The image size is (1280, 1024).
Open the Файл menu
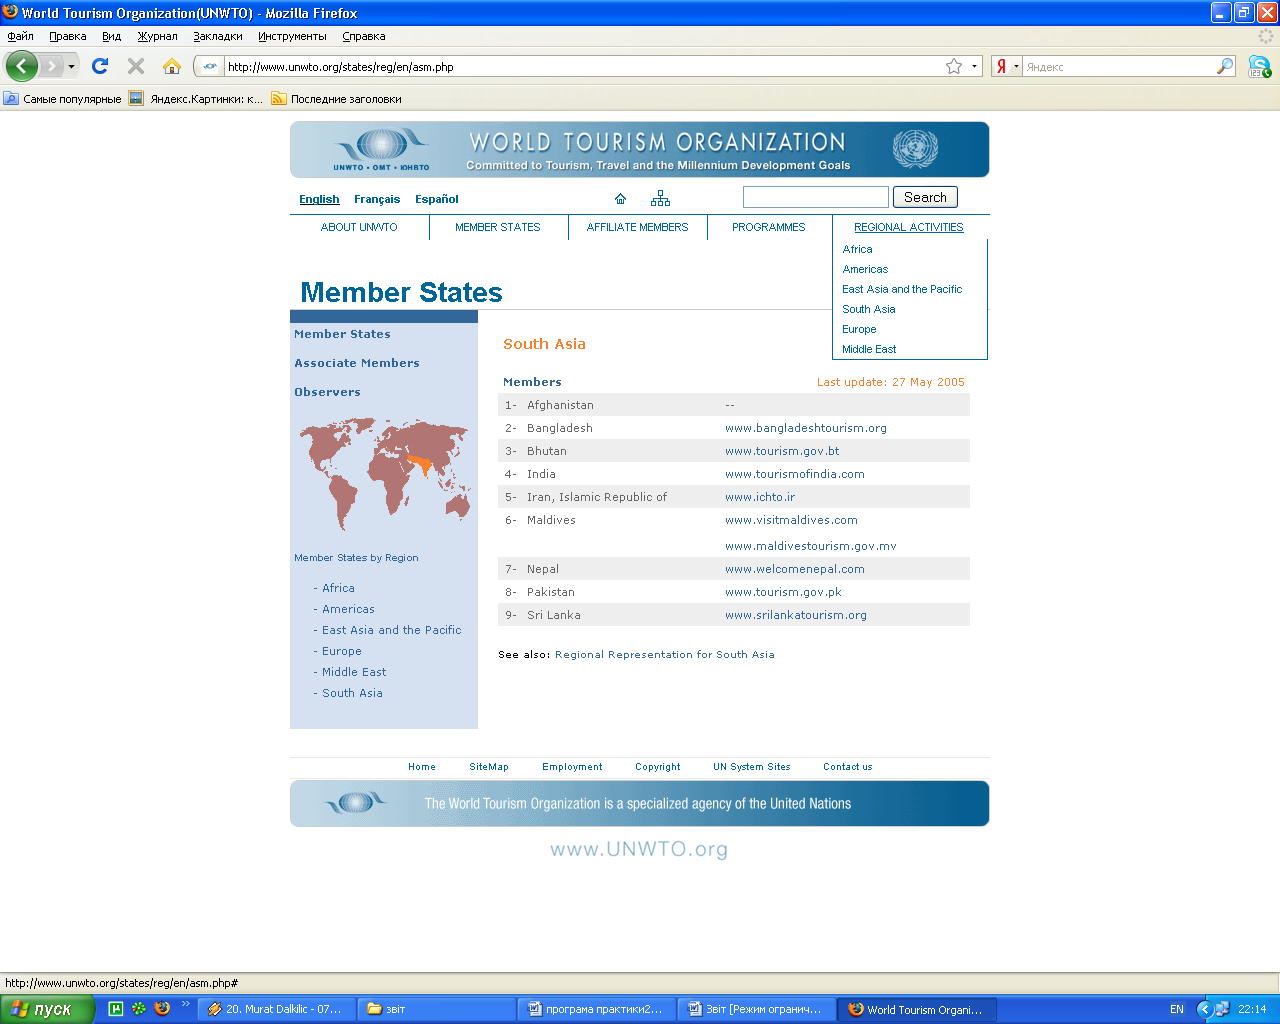pyautogui.click(x=20, y=36)
